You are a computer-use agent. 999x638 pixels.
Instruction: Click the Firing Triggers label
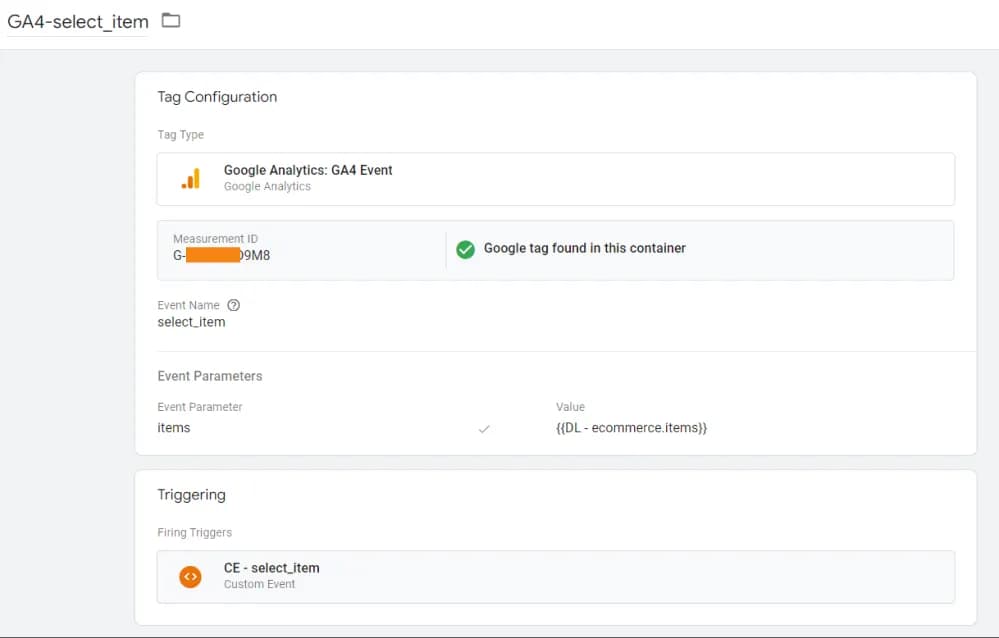tap(194, 532)
